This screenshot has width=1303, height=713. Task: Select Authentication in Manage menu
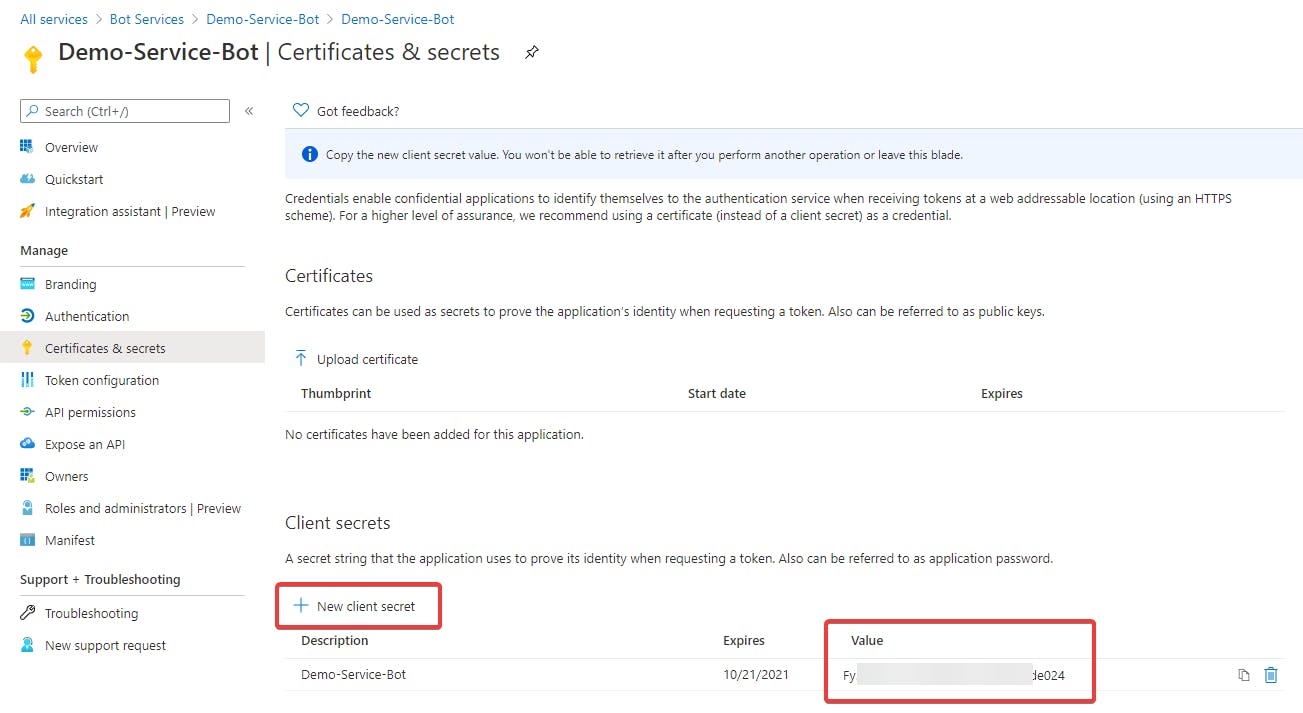point(87,316)
